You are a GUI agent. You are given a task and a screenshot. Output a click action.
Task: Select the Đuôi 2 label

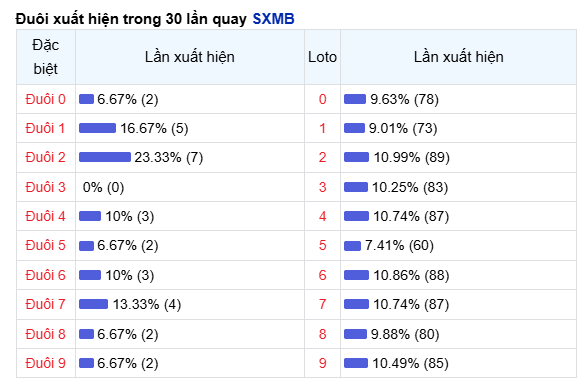45,157
